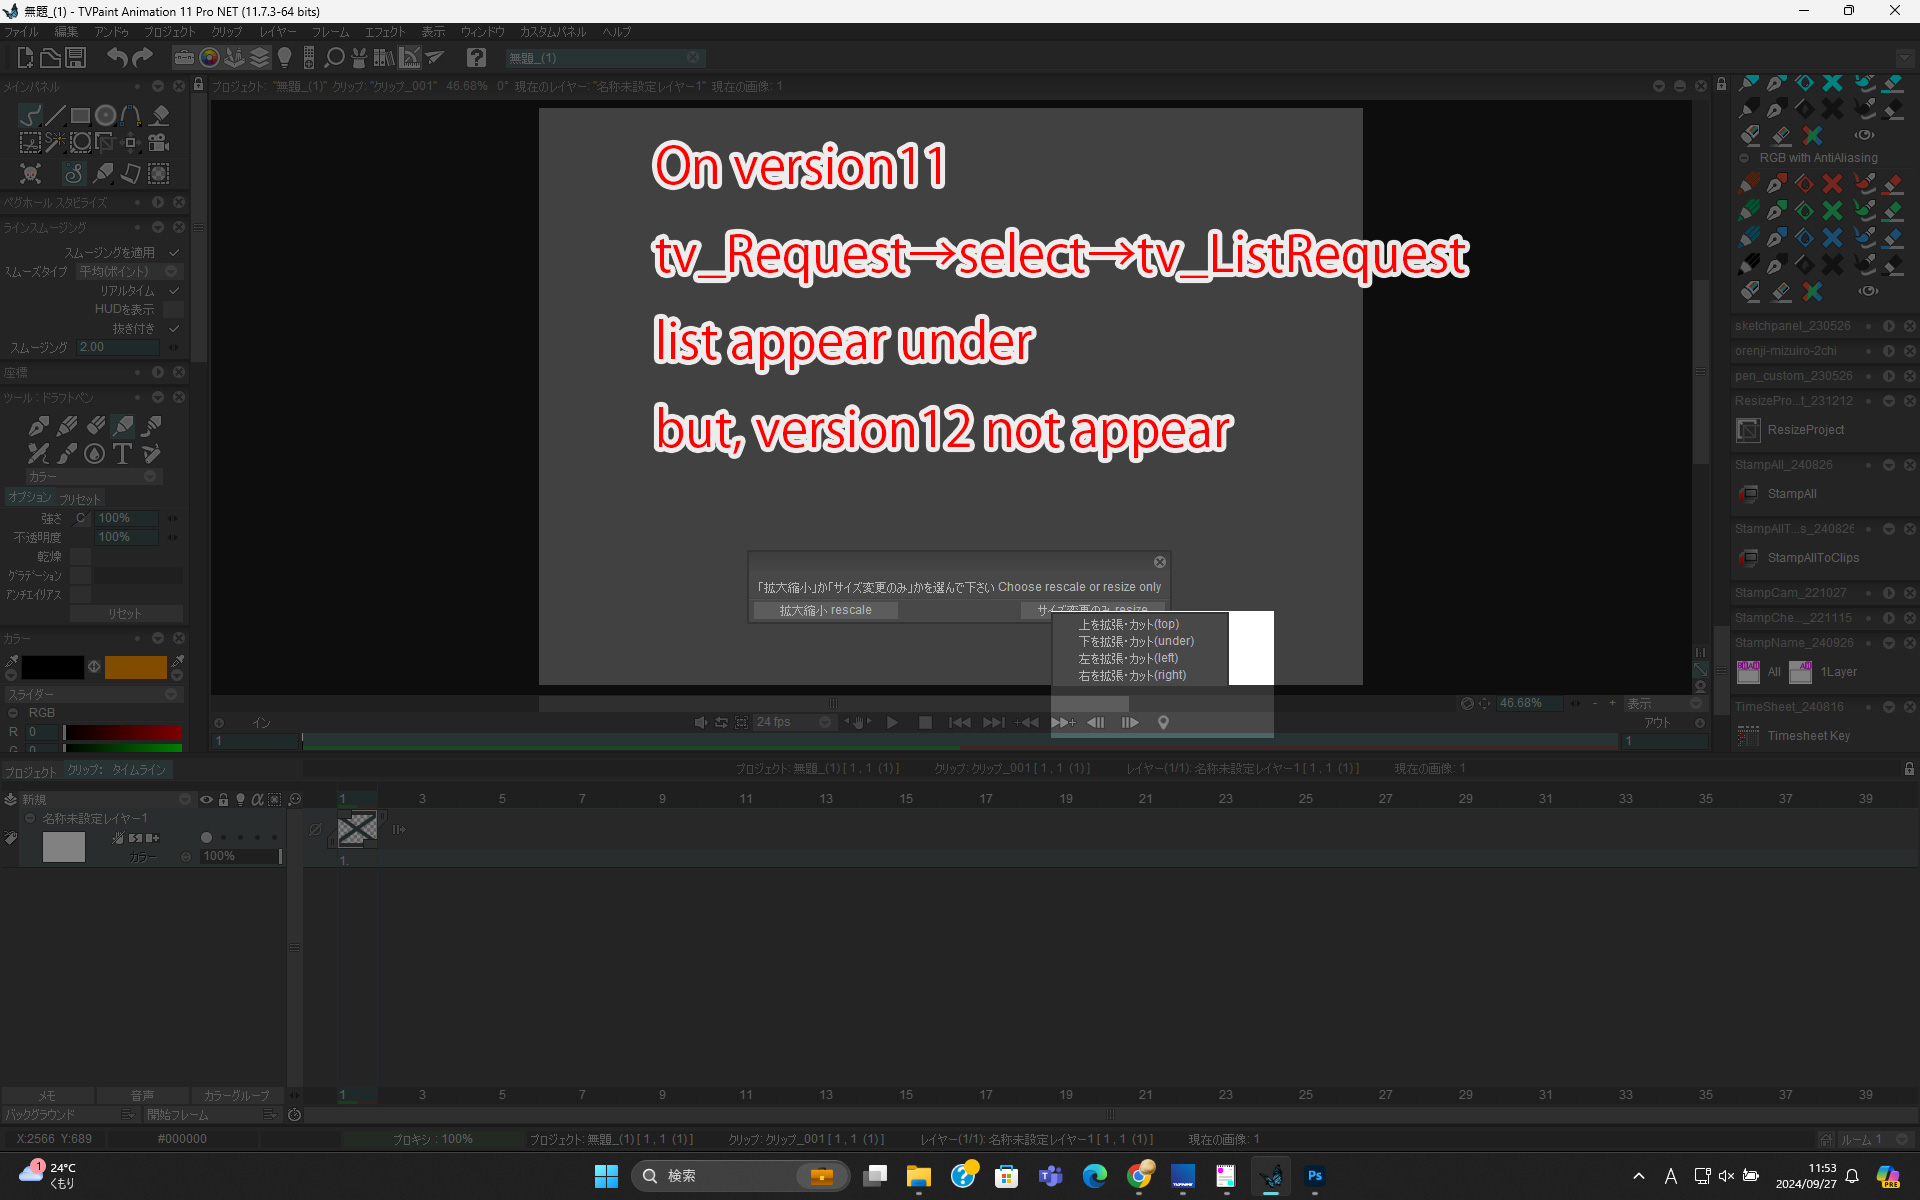Click the Save project floppy icon
This screenshot has height=1200, width=1920.
(76, 58)
